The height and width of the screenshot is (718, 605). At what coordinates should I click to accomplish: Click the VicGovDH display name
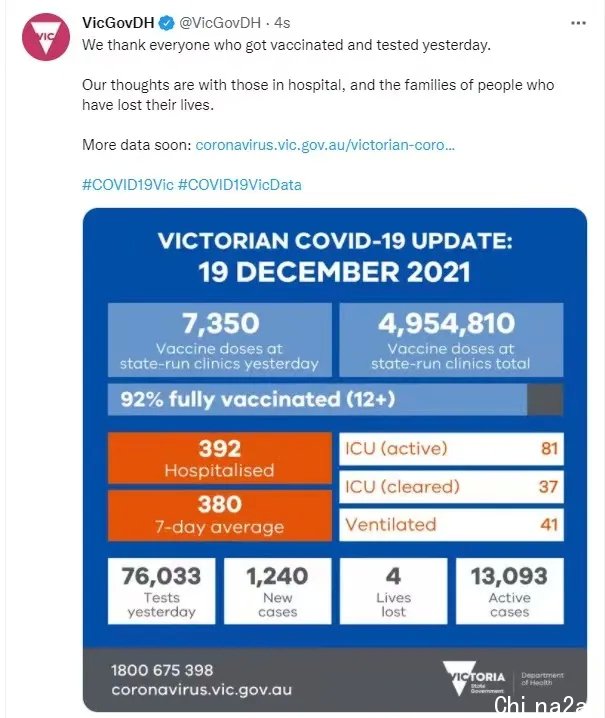click(118, 23)
